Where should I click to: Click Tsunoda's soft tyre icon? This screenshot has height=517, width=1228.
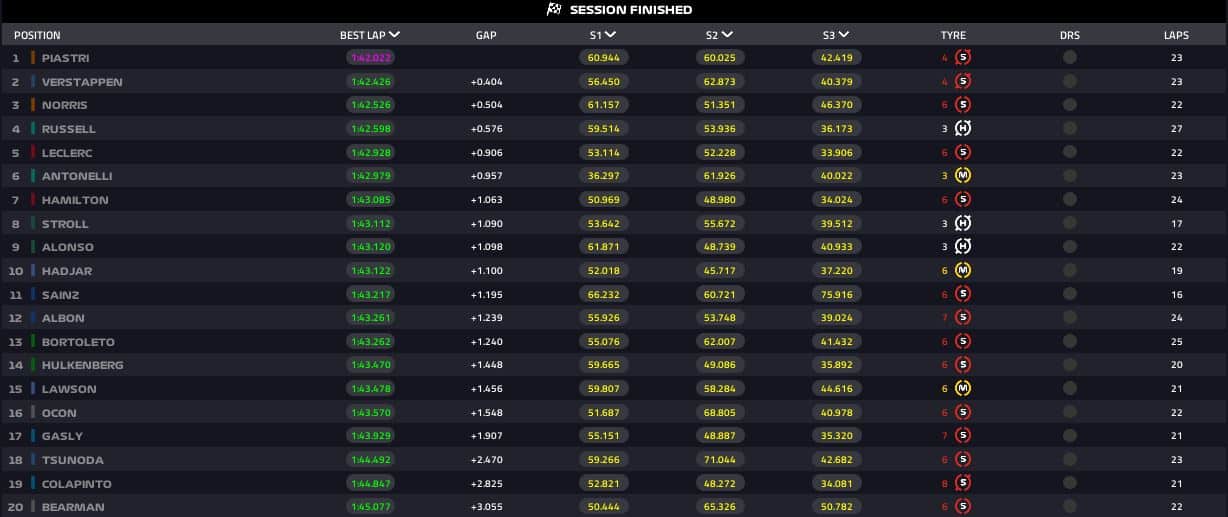[x=963, y=459]
